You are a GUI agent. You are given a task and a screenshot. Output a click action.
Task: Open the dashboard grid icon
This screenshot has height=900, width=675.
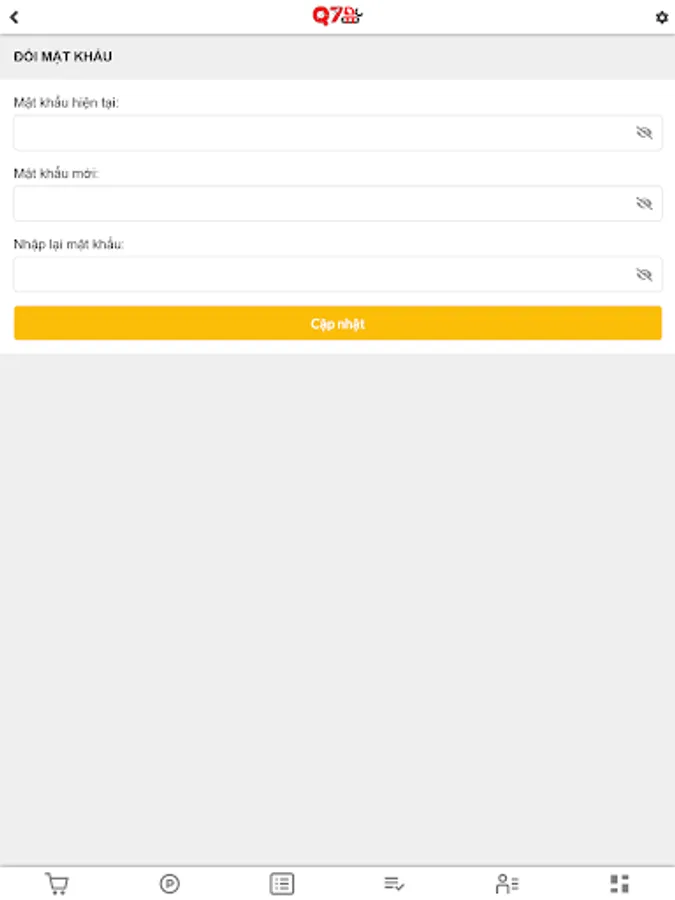tap(619, 883)
